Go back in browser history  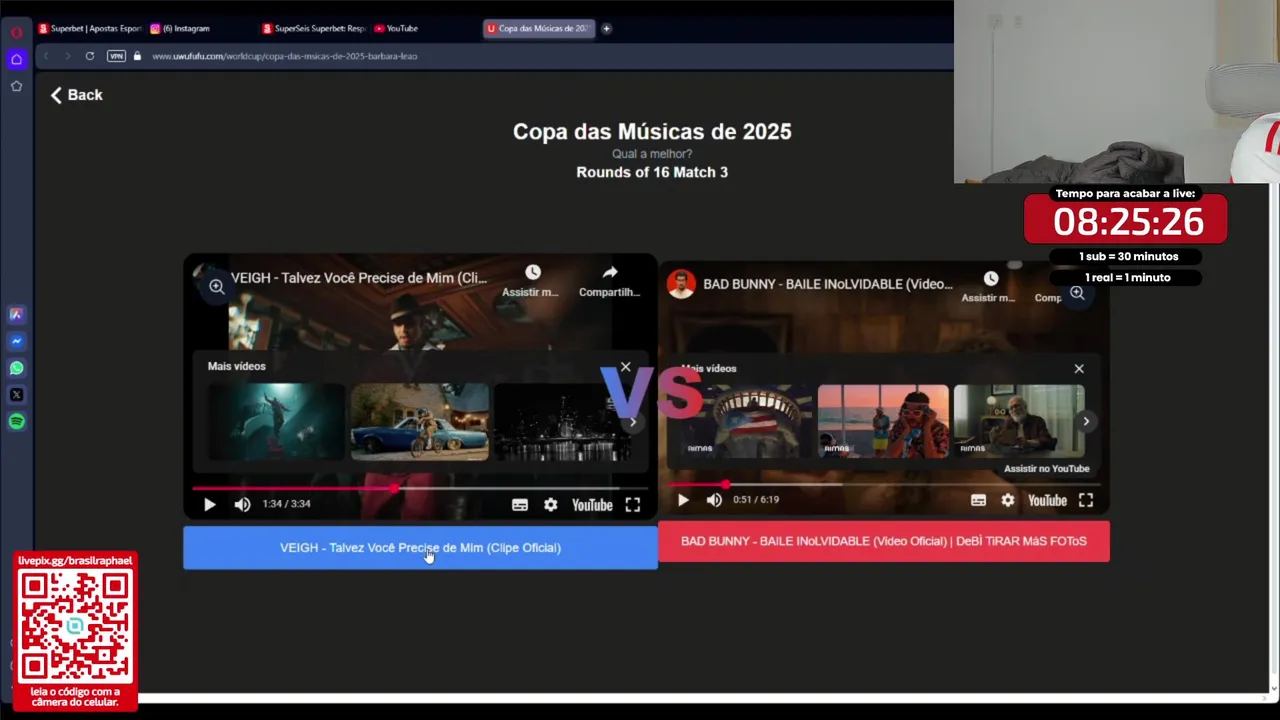(46, 56)
